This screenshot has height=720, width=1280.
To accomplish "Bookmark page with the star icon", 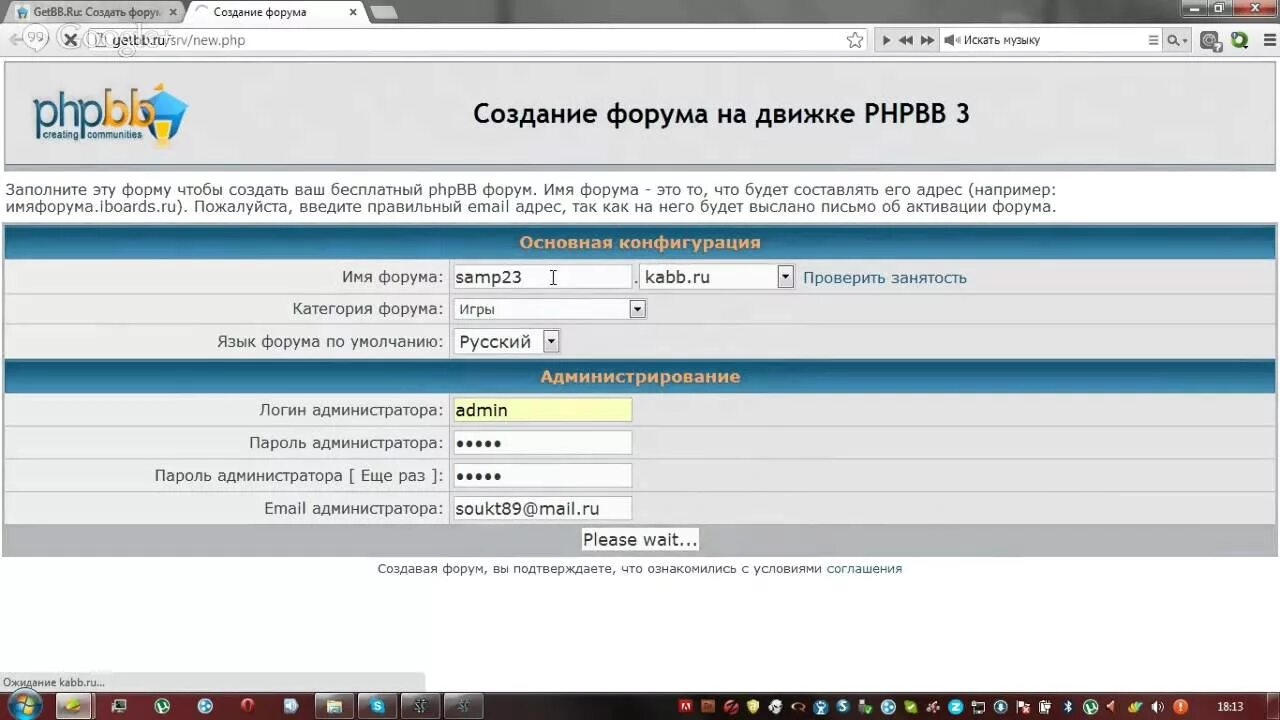I will [x=855, y=40].
